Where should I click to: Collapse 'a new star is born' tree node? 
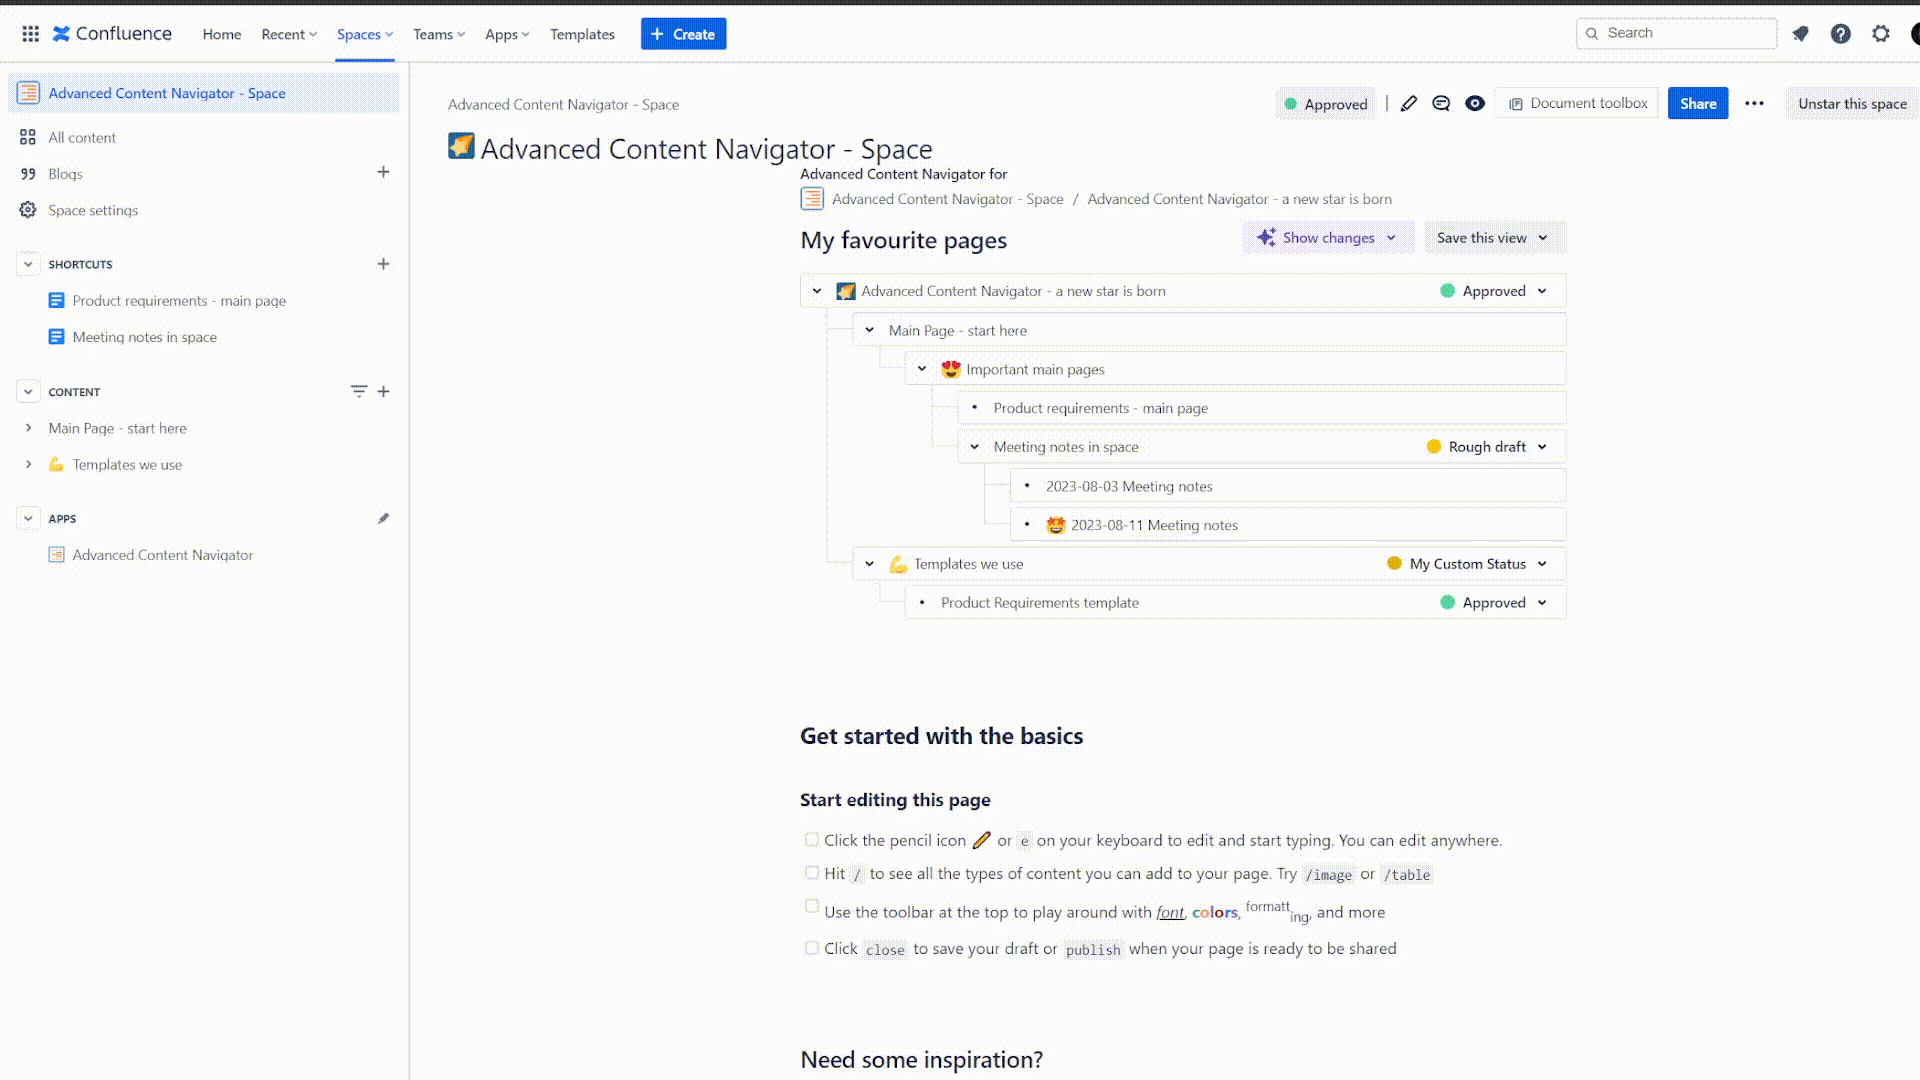click(x=817, y=291)
